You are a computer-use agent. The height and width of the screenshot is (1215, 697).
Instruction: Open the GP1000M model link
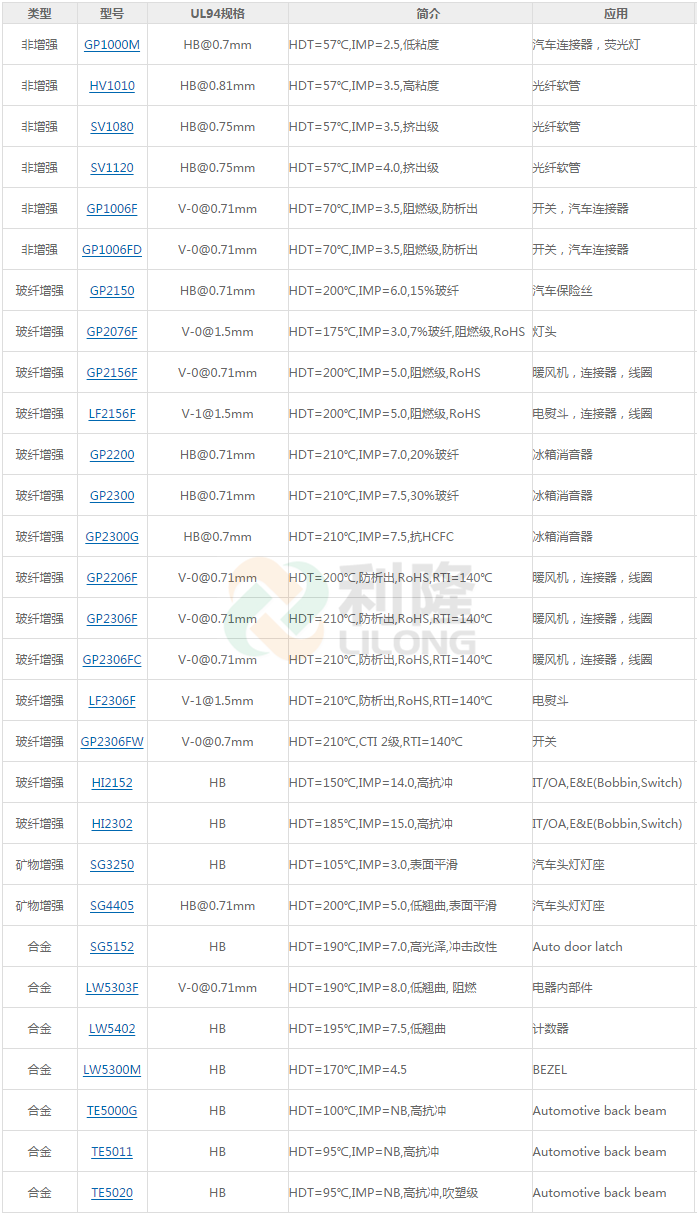click(x=112, y=45)
